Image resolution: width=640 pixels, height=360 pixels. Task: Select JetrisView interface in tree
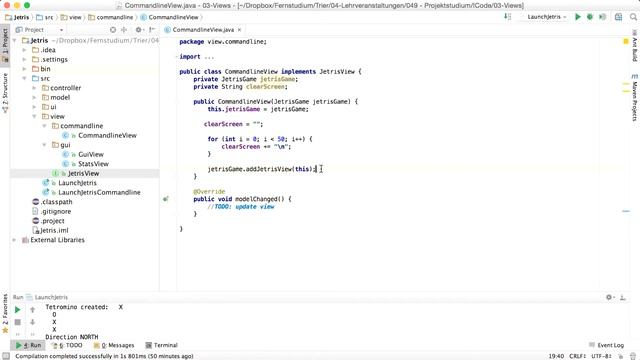point(83,173)
